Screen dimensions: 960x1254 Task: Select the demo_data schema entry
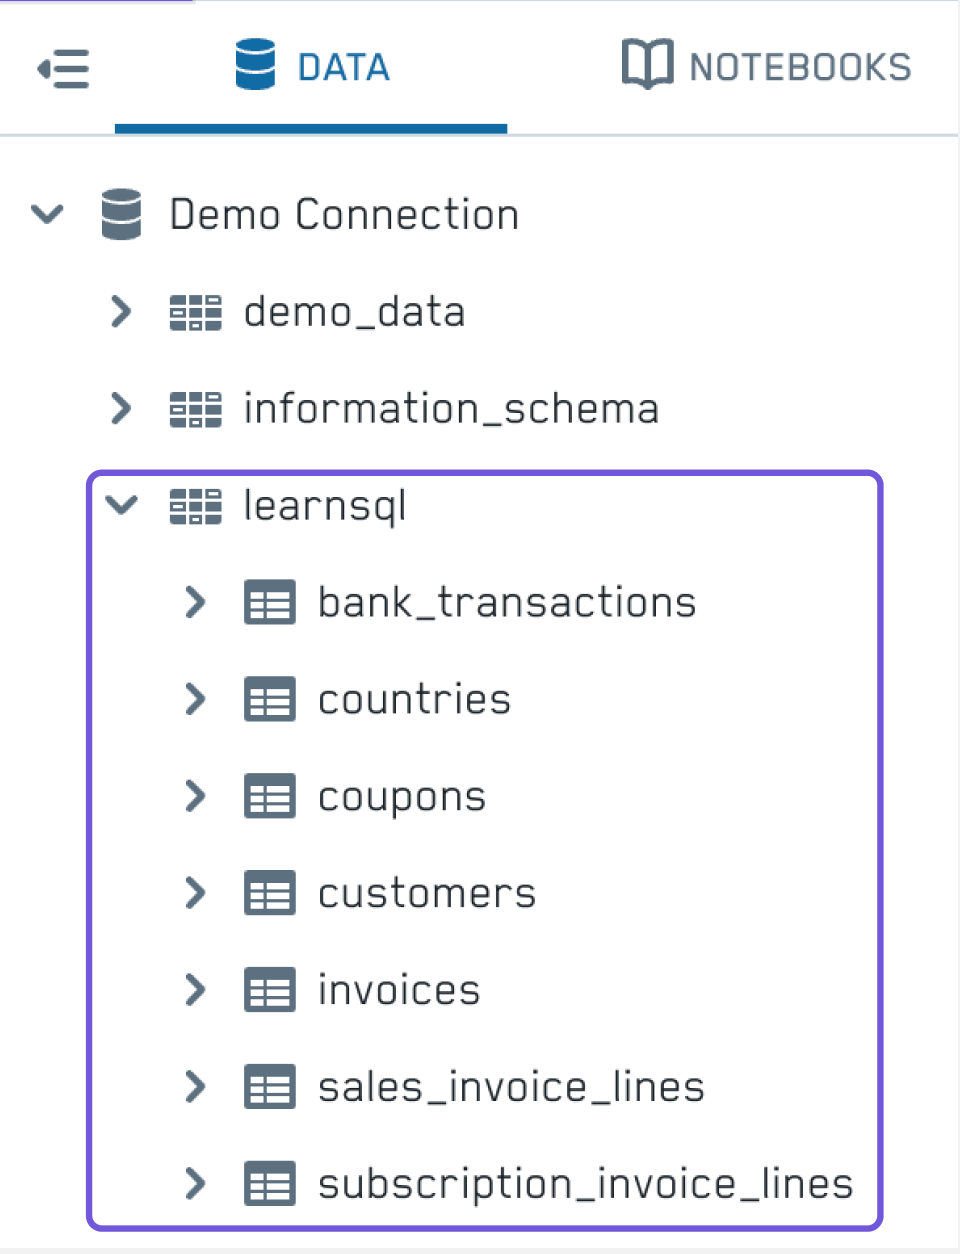click(354, 311)
